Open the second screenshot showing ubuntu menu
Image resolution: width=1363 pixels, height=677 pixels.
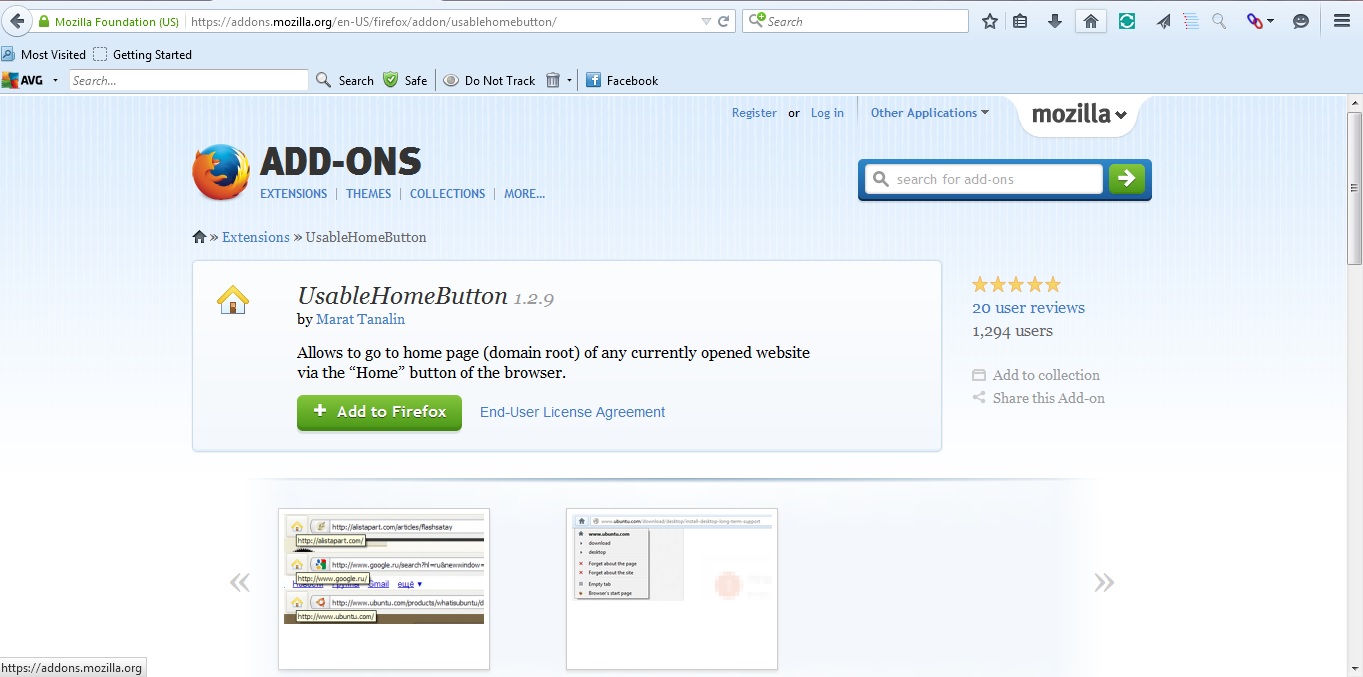click(x=672, y=588)
